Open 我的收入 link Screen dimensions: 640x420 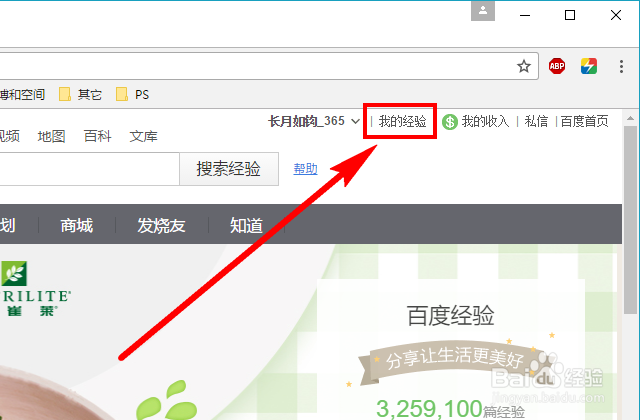point(485,121)
